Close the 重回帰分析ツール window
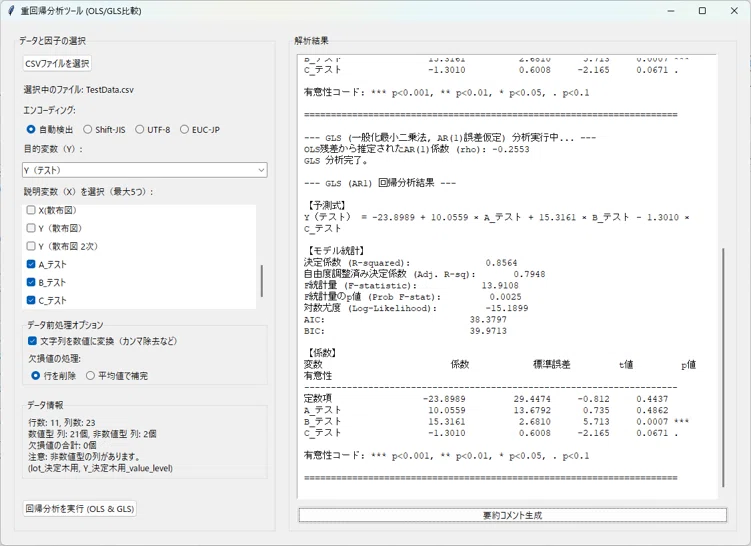Screen dimensions: 751x546 pyautogui.click(x=734, y=11)
